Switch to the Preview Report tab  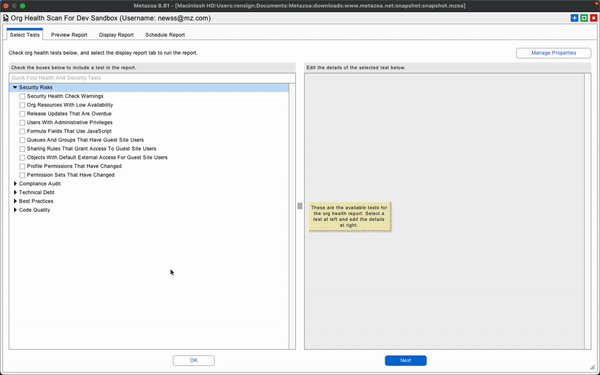[x=69, y=35]
